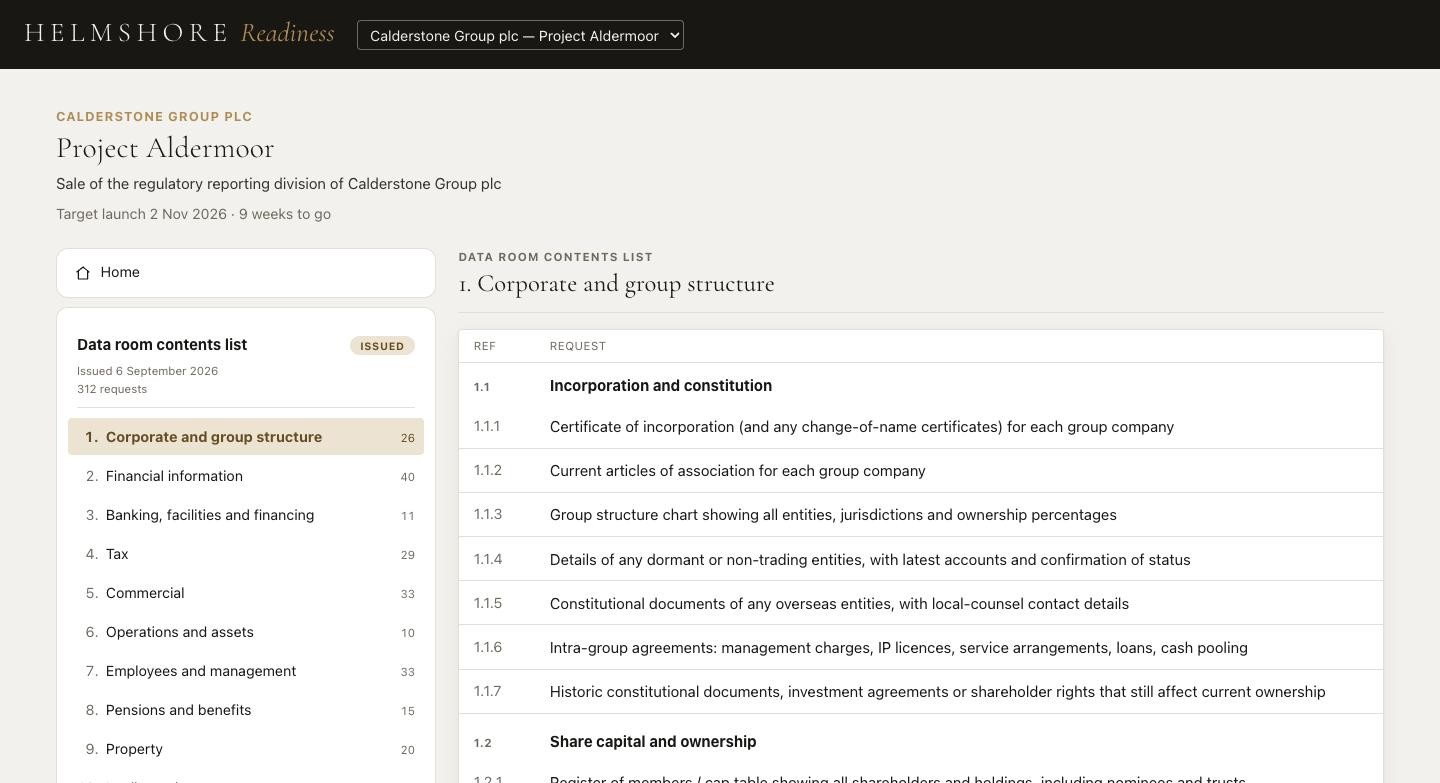The height and width of the screenshot is (783, 1440).
Task: Click the count 26 beside Corporate structure
Action: click(x=407, y=438)
